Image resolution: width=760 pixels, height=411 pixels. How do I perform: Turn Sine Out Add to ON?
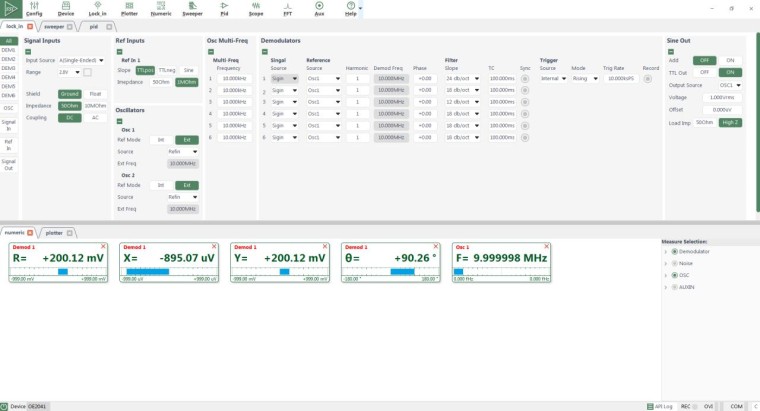click(x=729, y=60)
